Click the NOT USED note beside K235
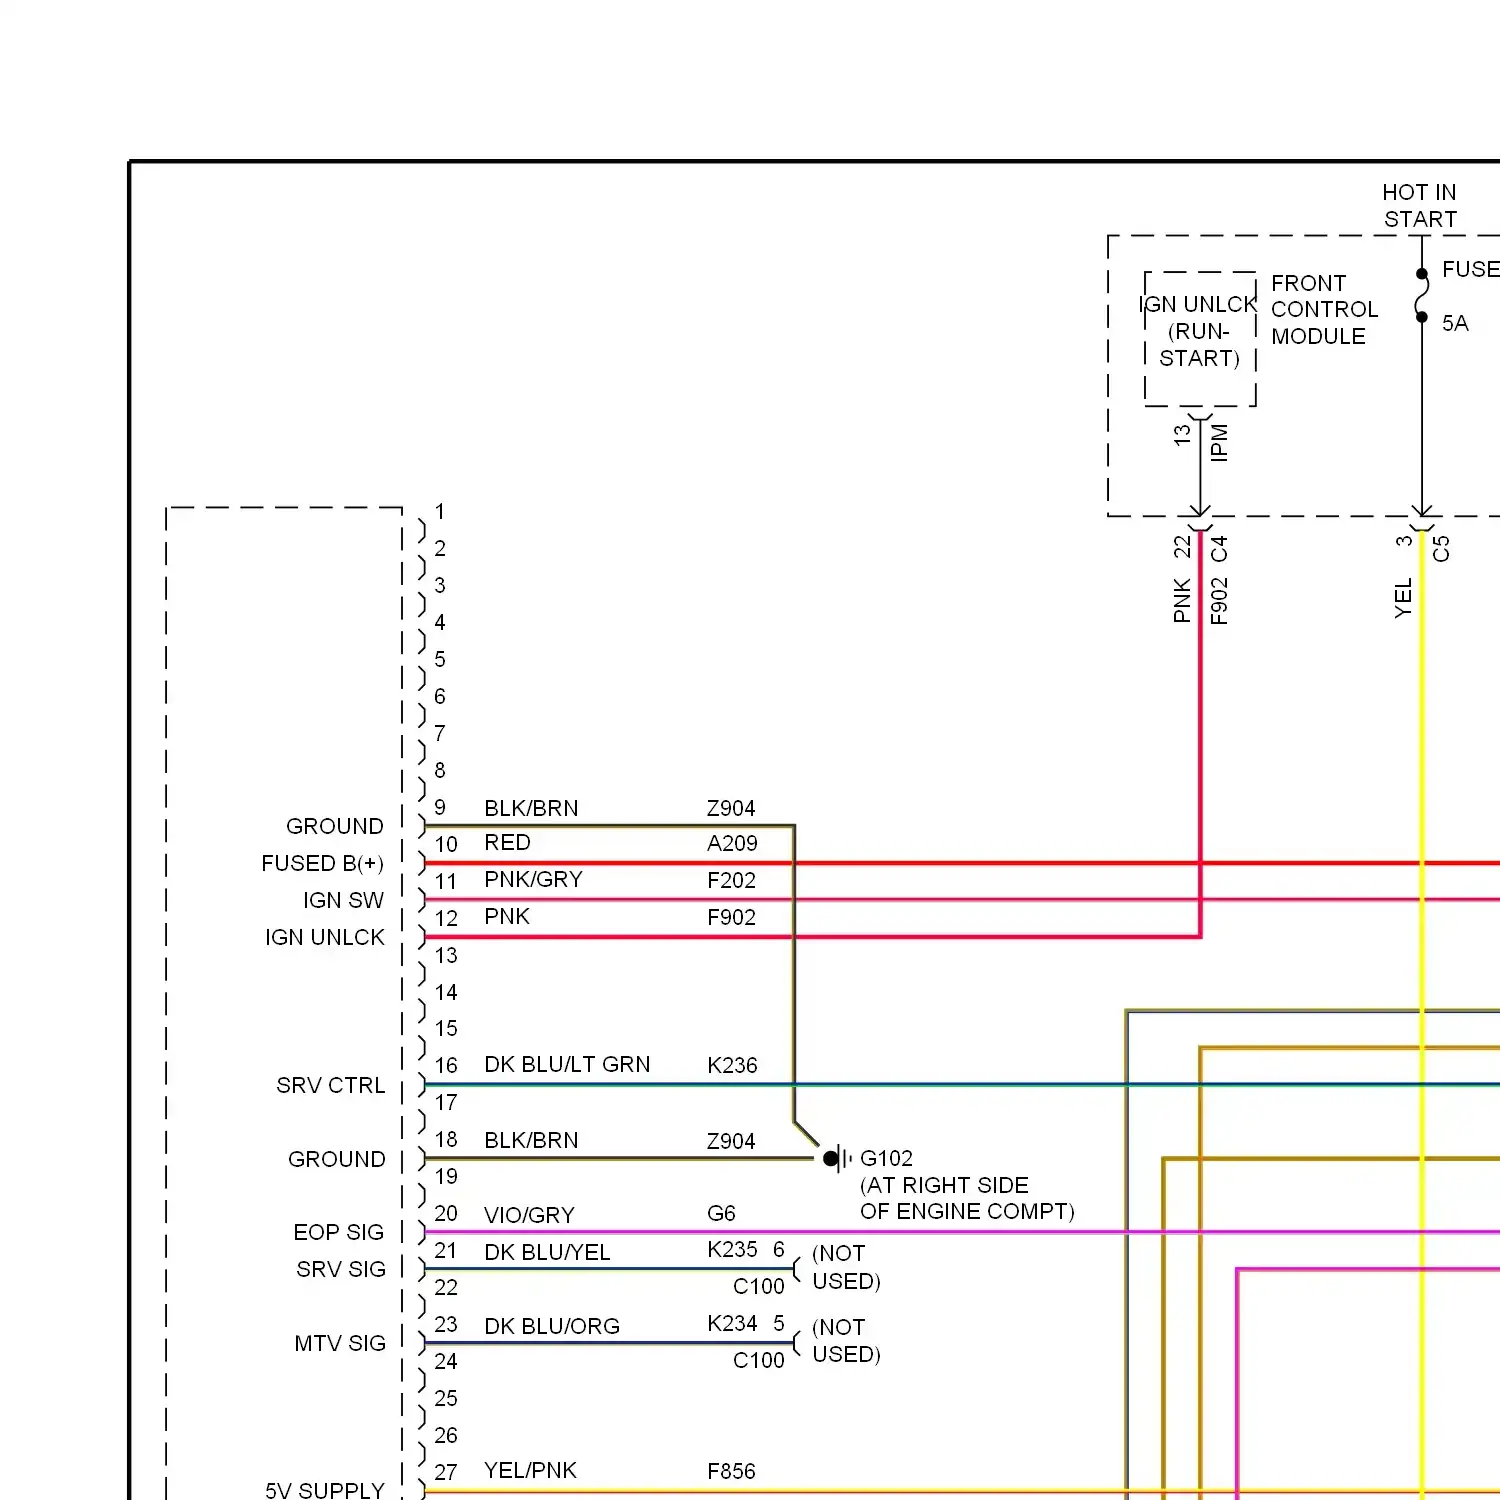1500x1500 pixels. point(846,1267)
